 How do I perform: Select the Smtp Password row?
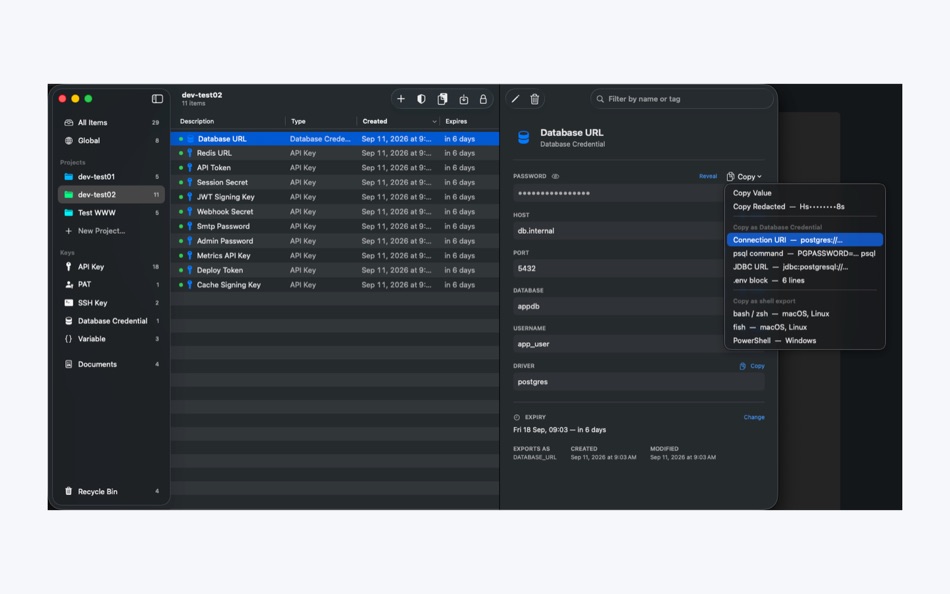click(x=335, y=226)
